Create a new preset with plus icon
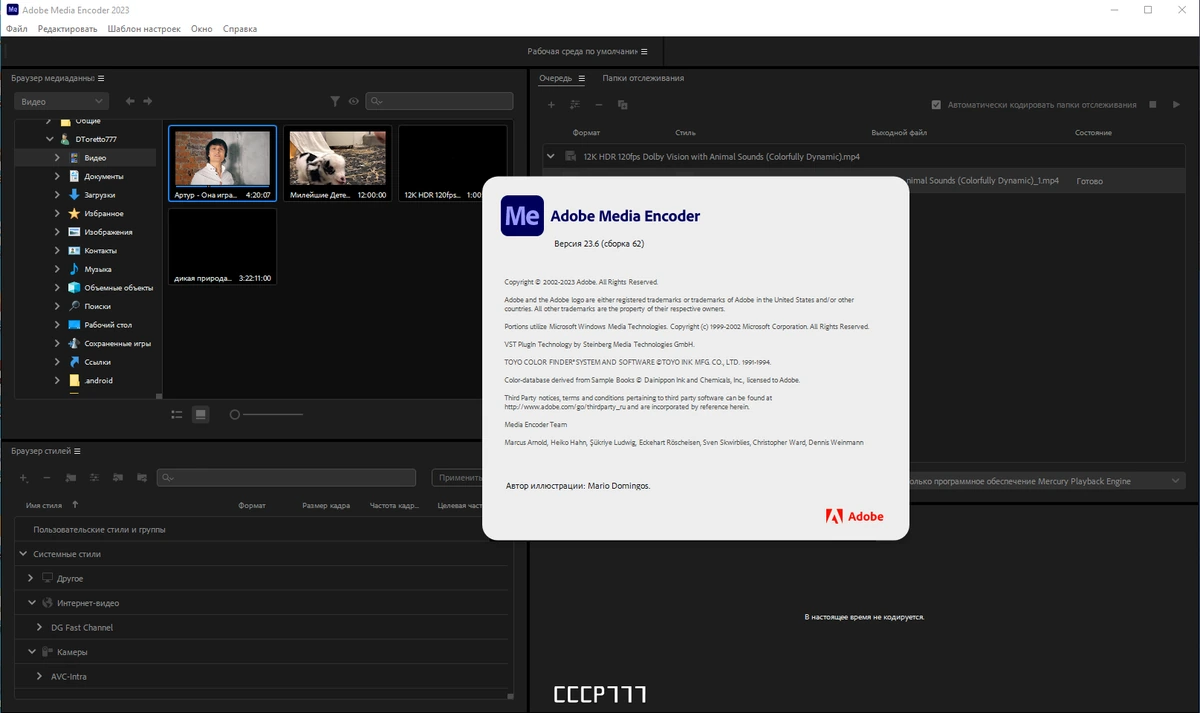Image resolution: width=1200 pixels, height=713 pixels. (x=23, y=478)
